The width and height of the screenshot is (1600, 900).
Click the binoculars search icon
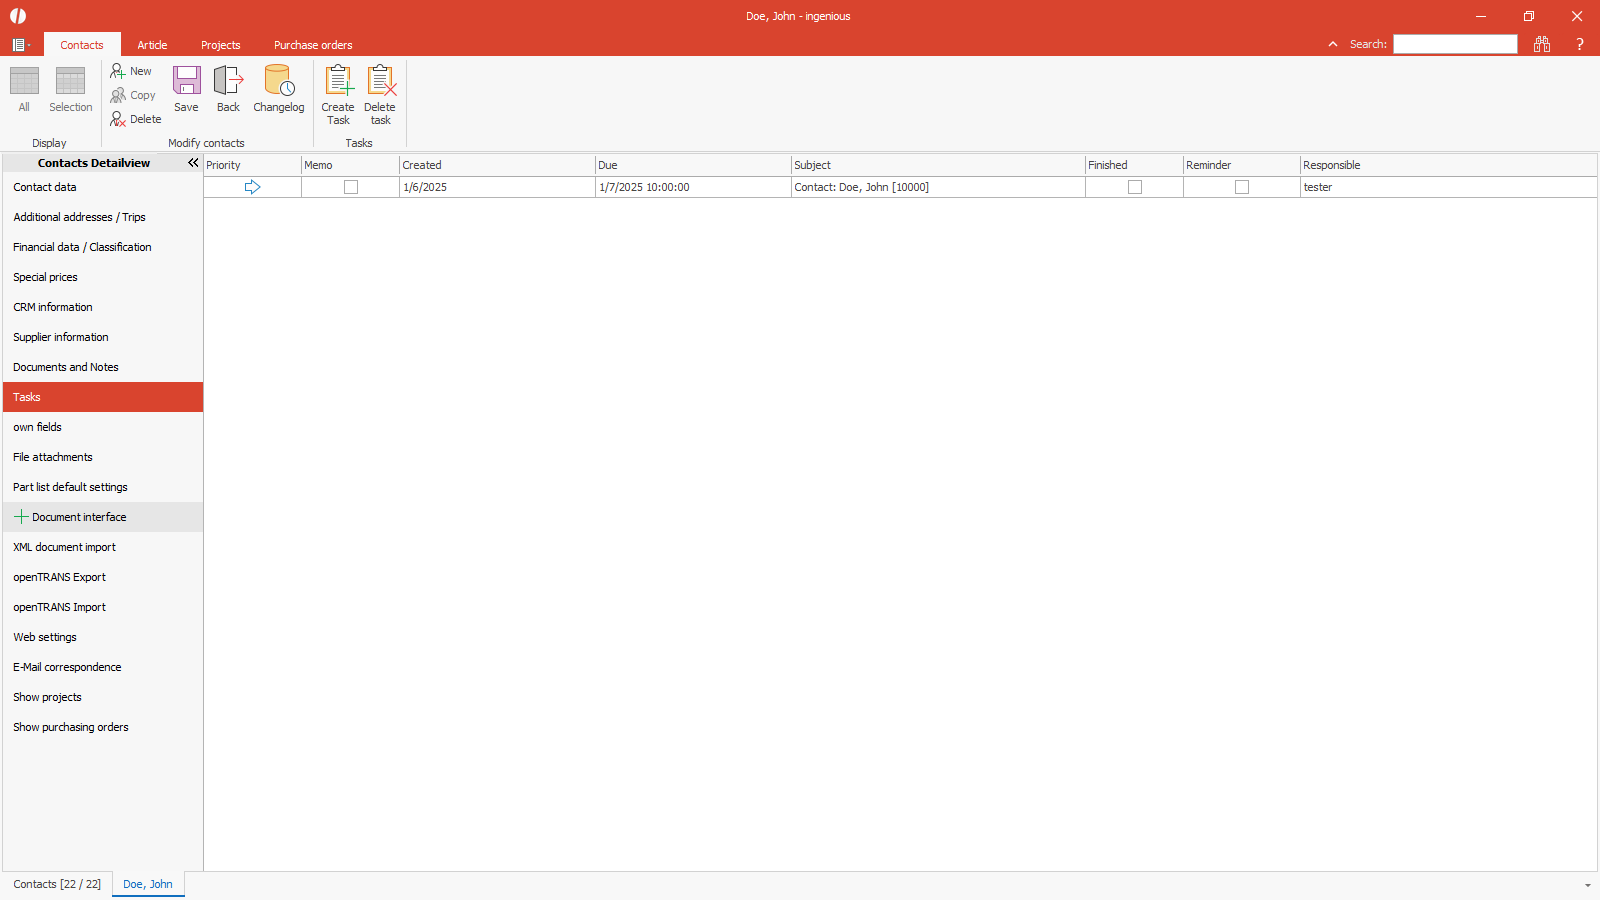(1542, 44)
